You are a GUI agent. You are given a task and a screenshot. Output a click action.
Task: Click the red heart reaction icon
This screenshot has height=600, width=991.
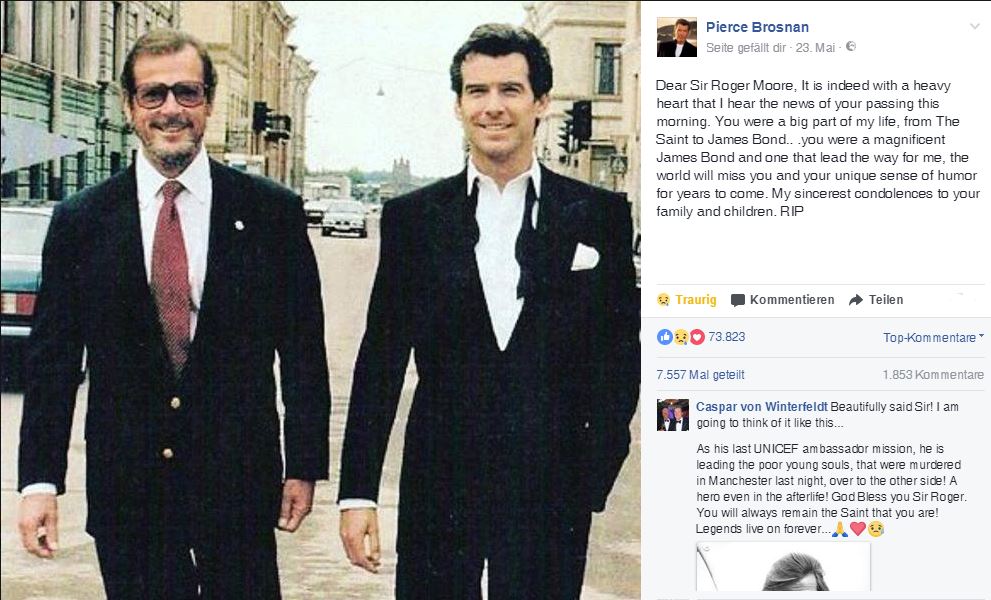coord(696,337)
